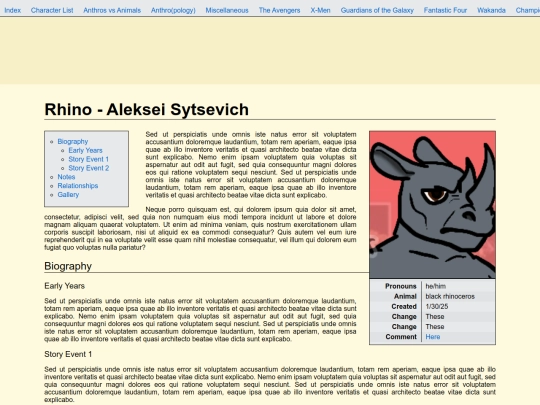The height and width of the screenshot is (405, 540).
Task: Open X-Men navigation link
Action: [x=320, y=10]
